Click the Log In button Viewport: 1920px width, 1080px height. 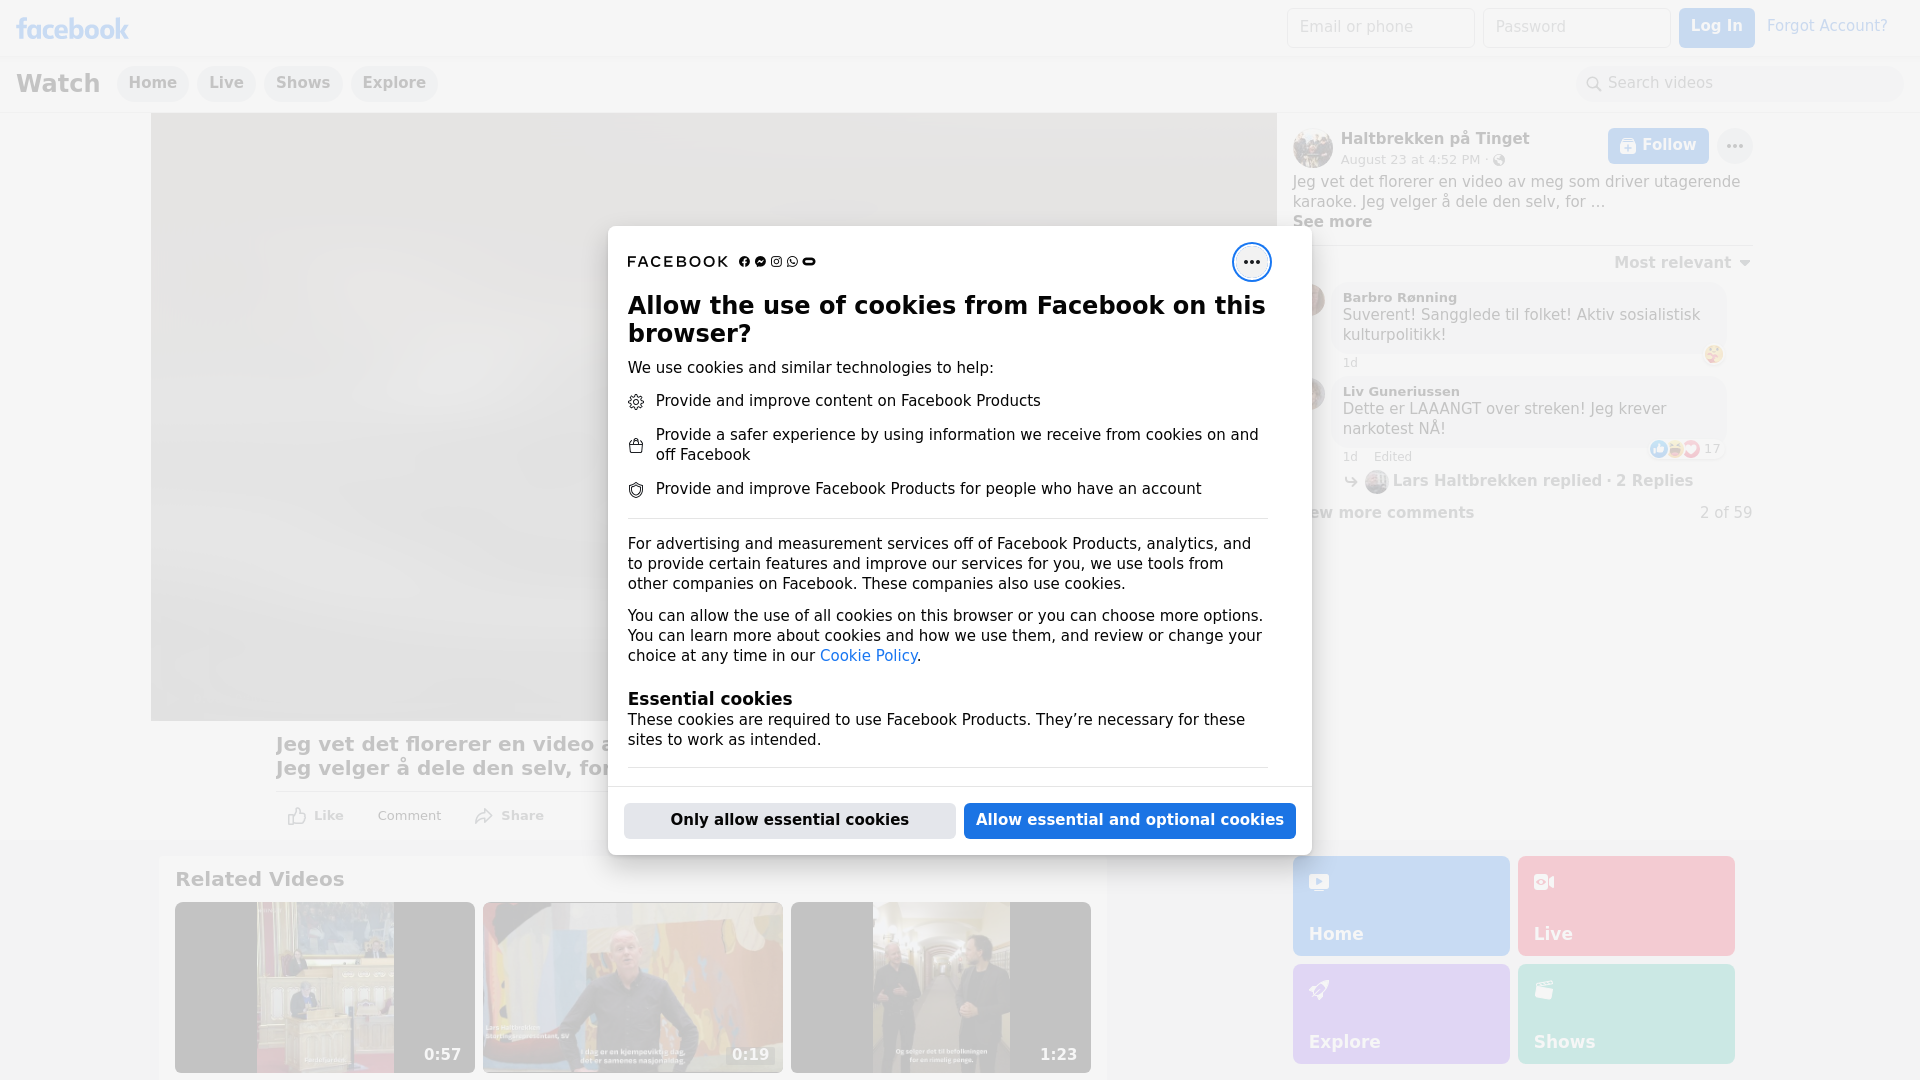click(x=1716, y=28)
